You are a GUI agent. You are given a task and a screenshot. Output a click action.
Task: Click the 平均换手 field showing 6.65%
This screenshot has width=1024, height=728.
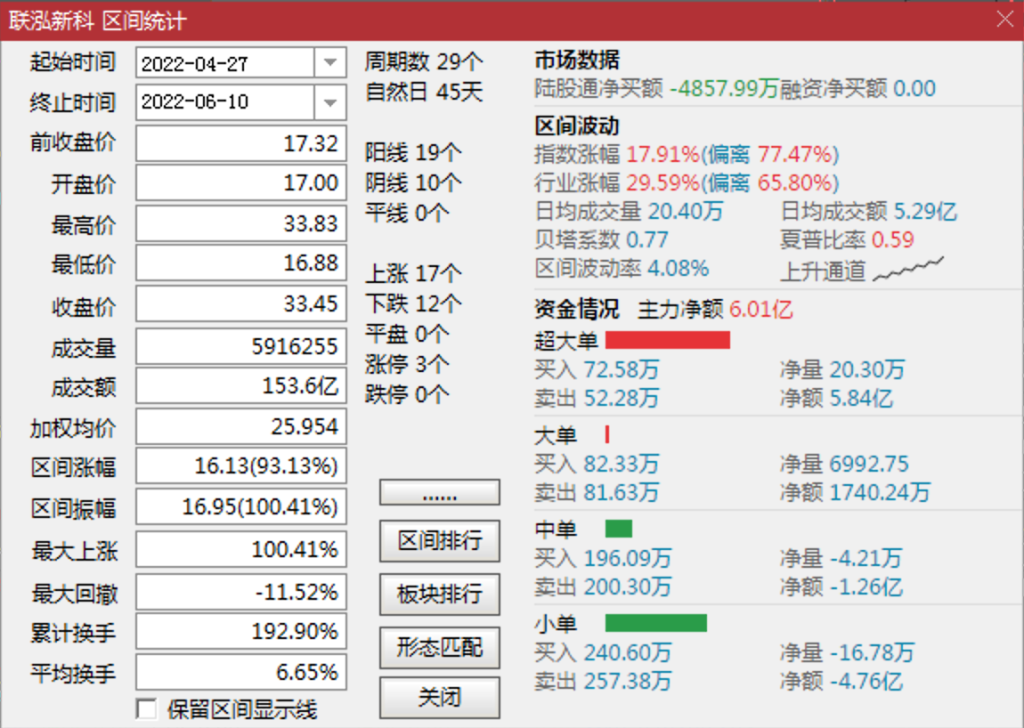coord(241,671)
